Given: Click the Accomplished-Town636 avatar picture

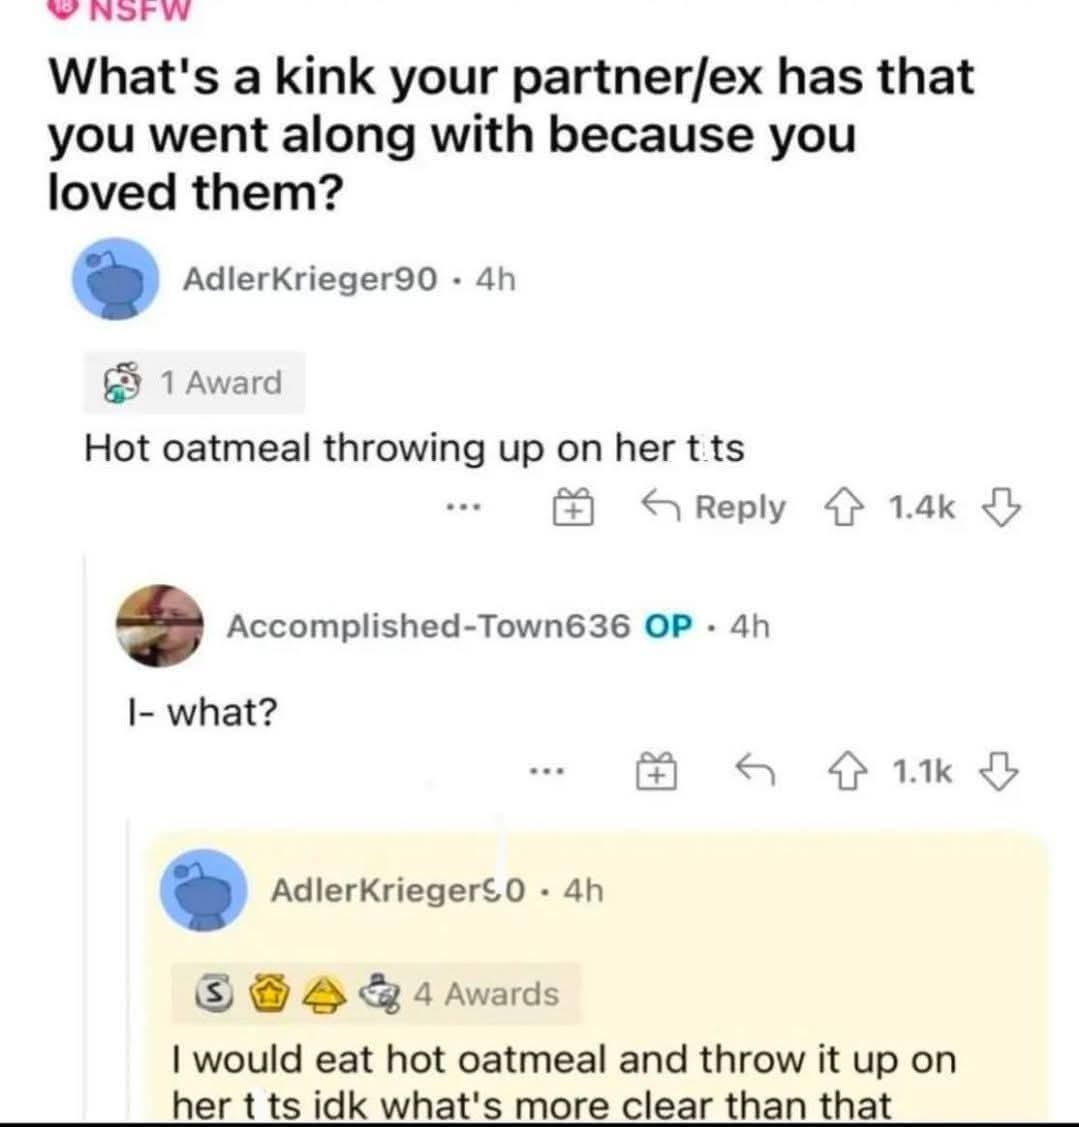Looking at the screenshot, I should [160, 627].
